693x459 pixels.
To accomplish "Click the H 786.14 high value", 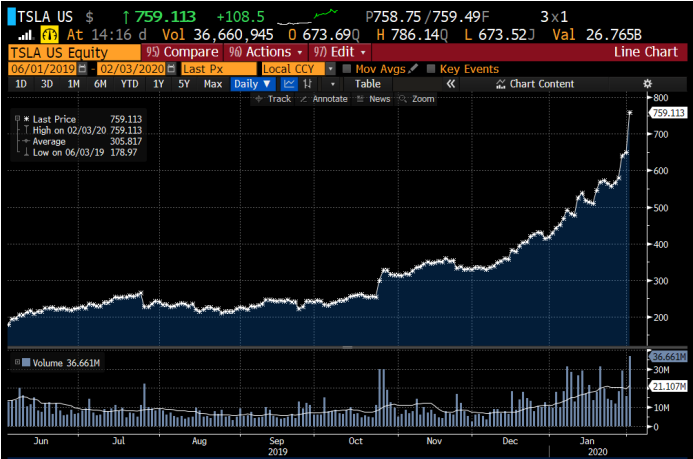I will click(412, 34).
